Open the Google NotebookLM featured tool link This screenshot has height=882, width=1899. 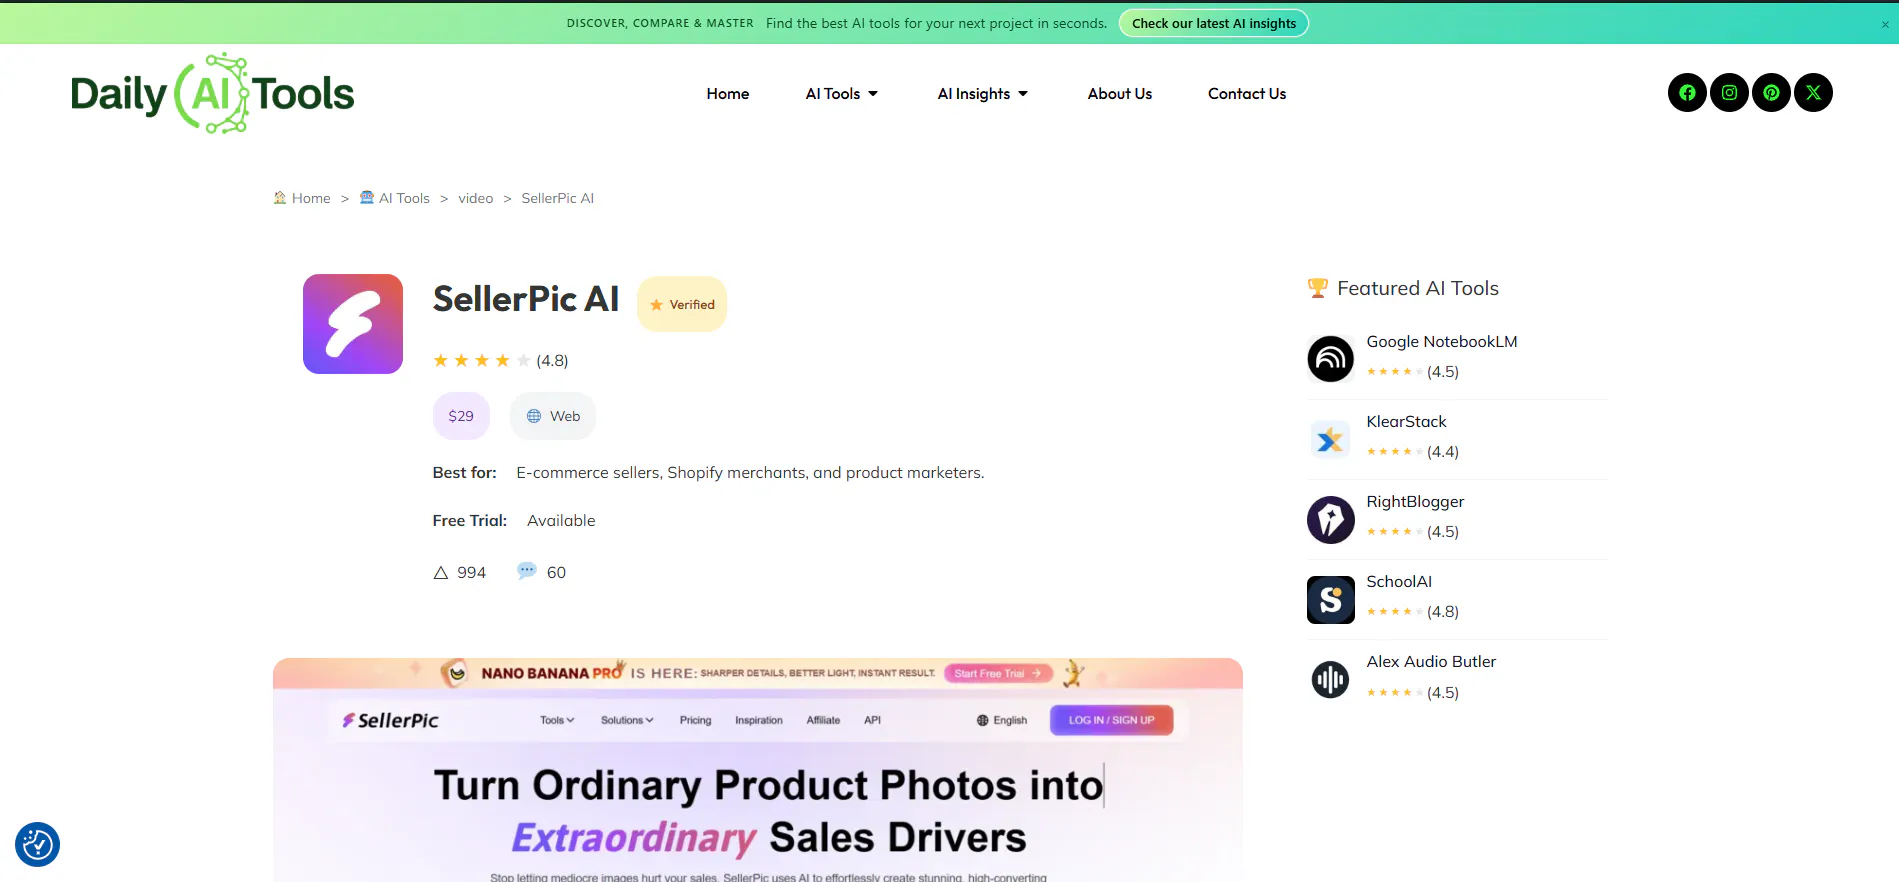coord(1442,342)
